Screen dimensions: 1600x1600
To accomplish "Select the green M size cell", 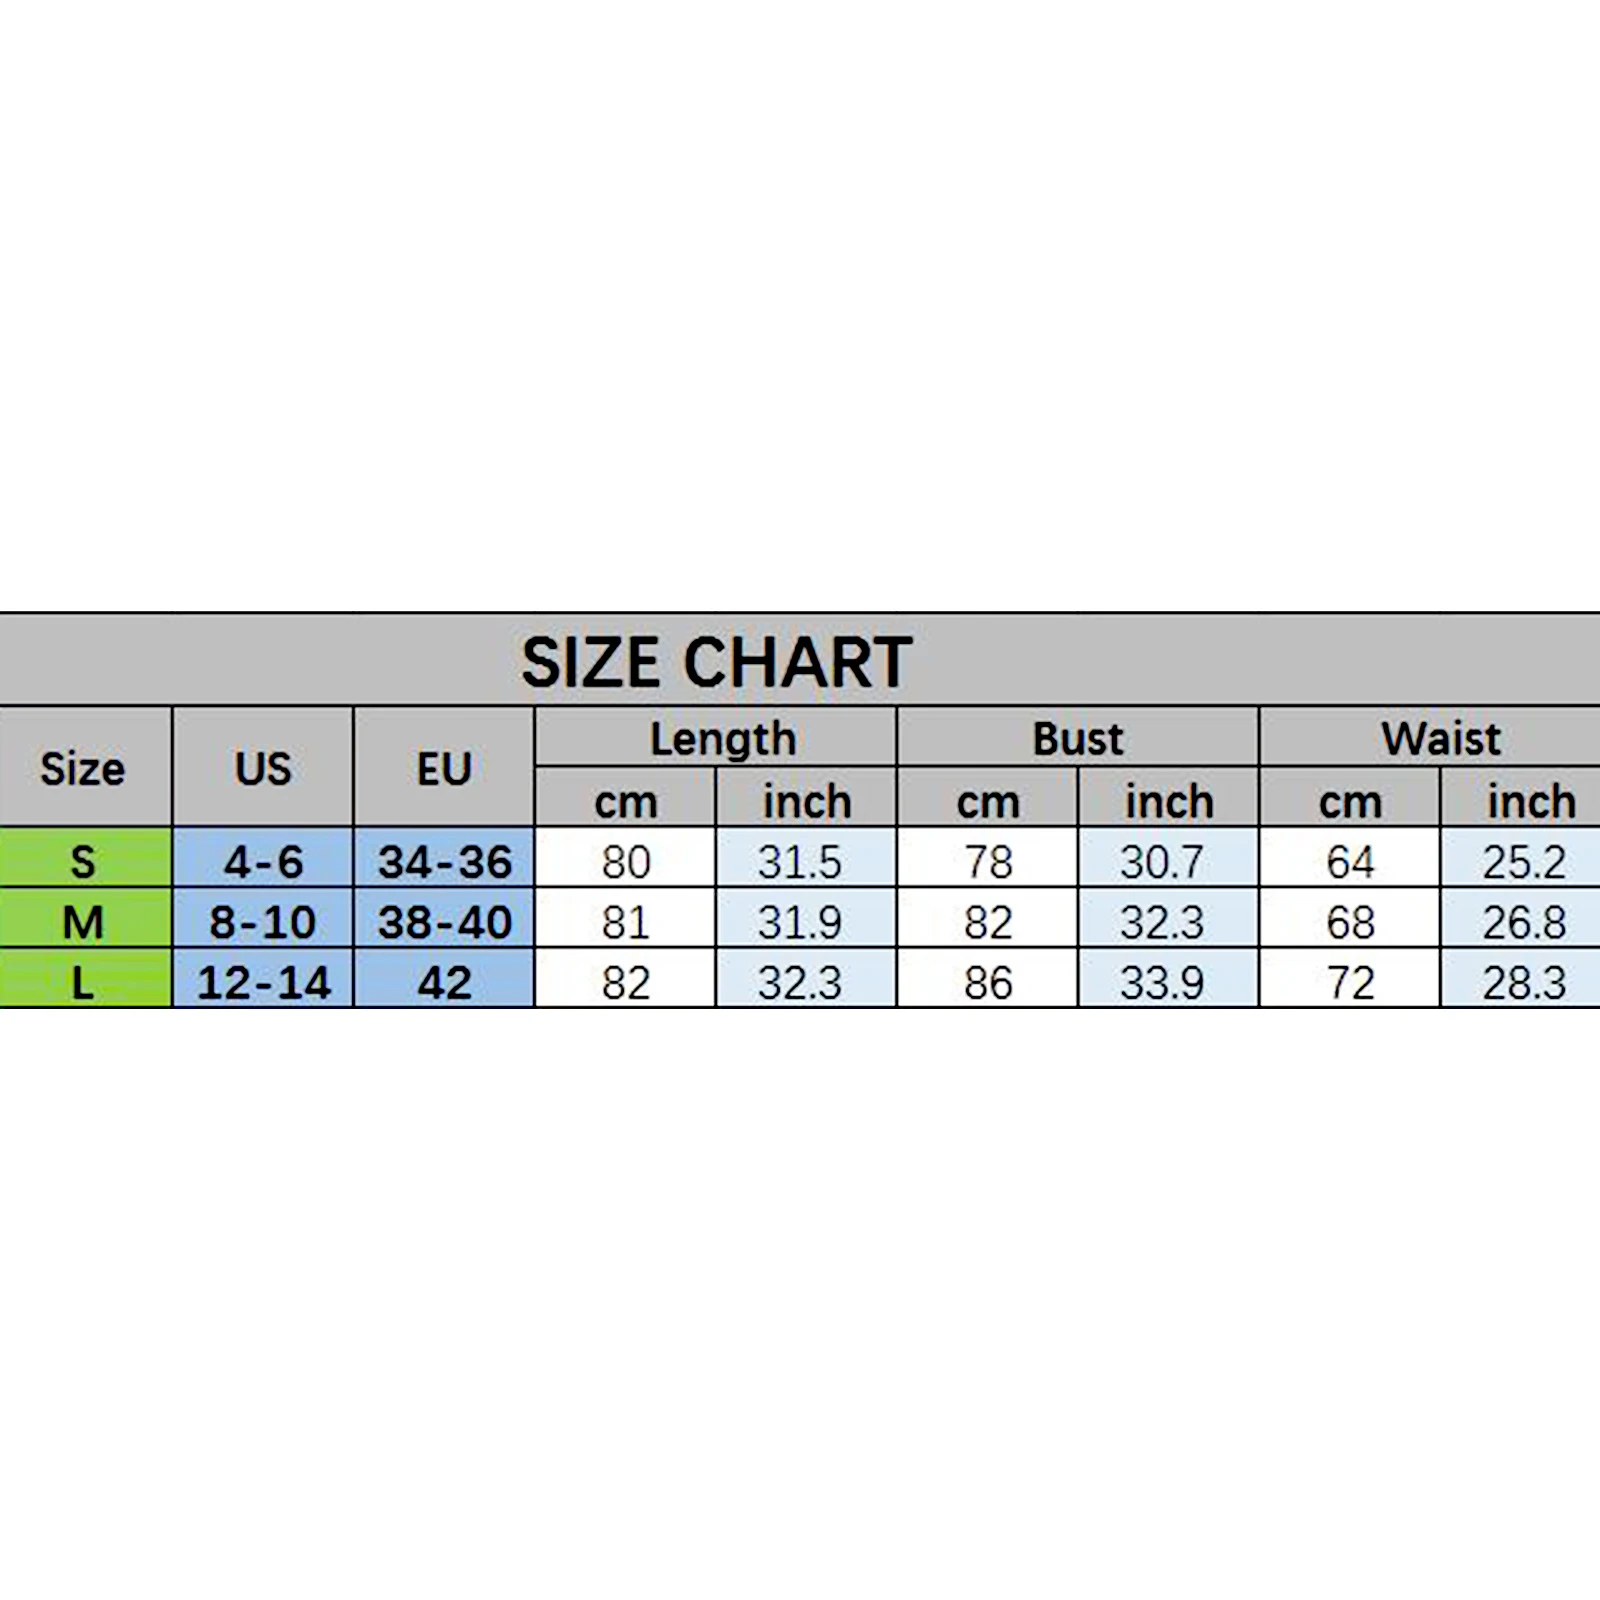I will tap(83, 921).
